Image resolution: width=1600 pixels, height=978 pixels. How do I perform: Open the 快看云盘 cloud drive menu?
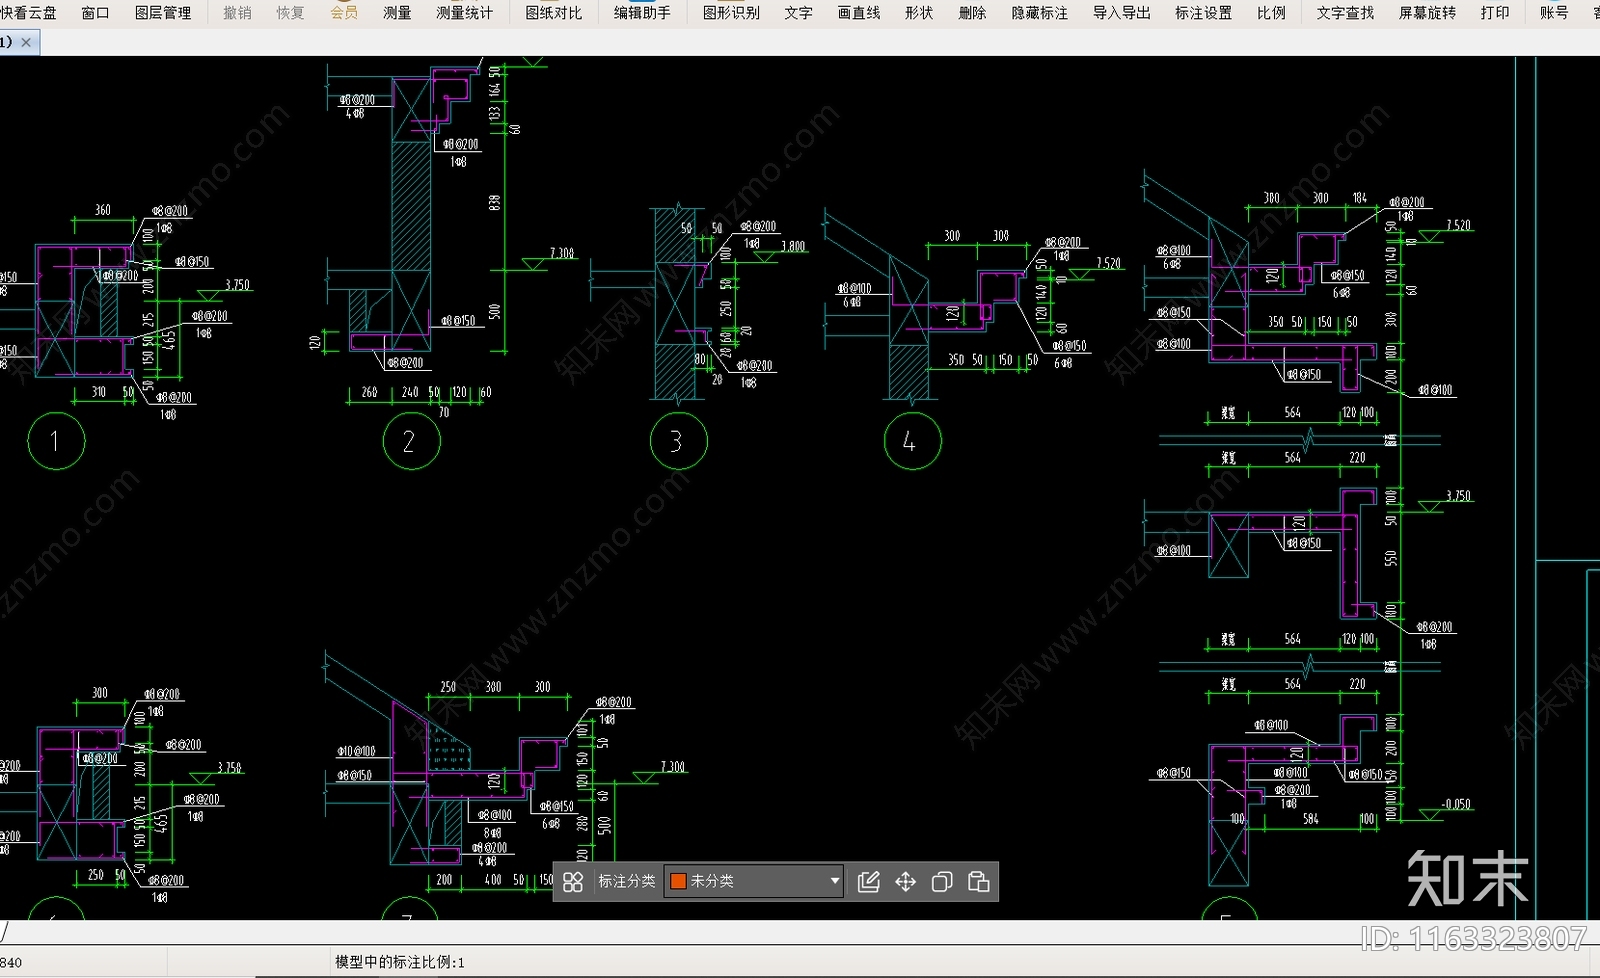[28, 13]
